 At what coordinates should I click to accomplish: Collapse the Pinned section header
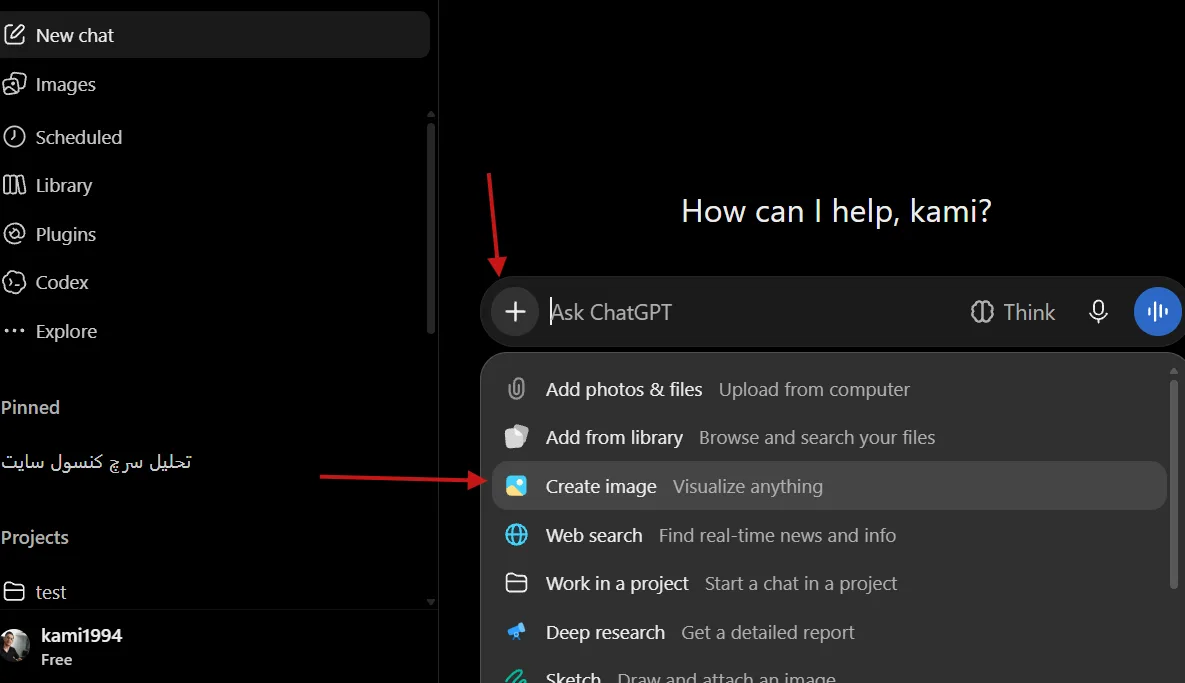click(x=30, y=407)
